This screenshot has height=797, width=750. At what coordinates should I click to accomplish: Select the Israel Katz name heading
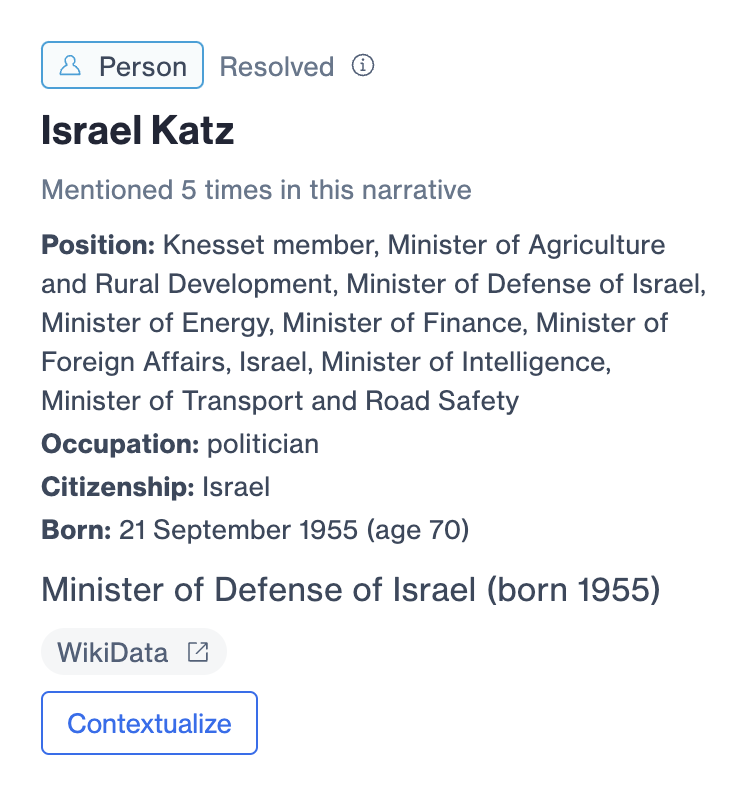[137, 131]
